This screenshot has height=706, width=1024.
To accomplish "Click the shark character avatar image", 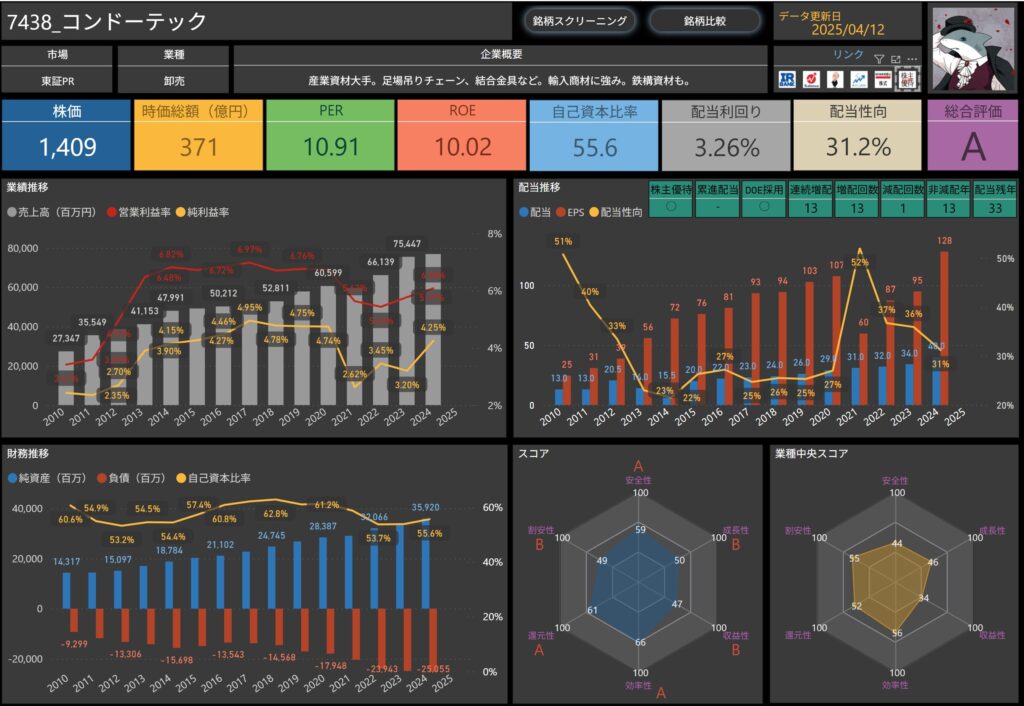I will click(974, 49).
